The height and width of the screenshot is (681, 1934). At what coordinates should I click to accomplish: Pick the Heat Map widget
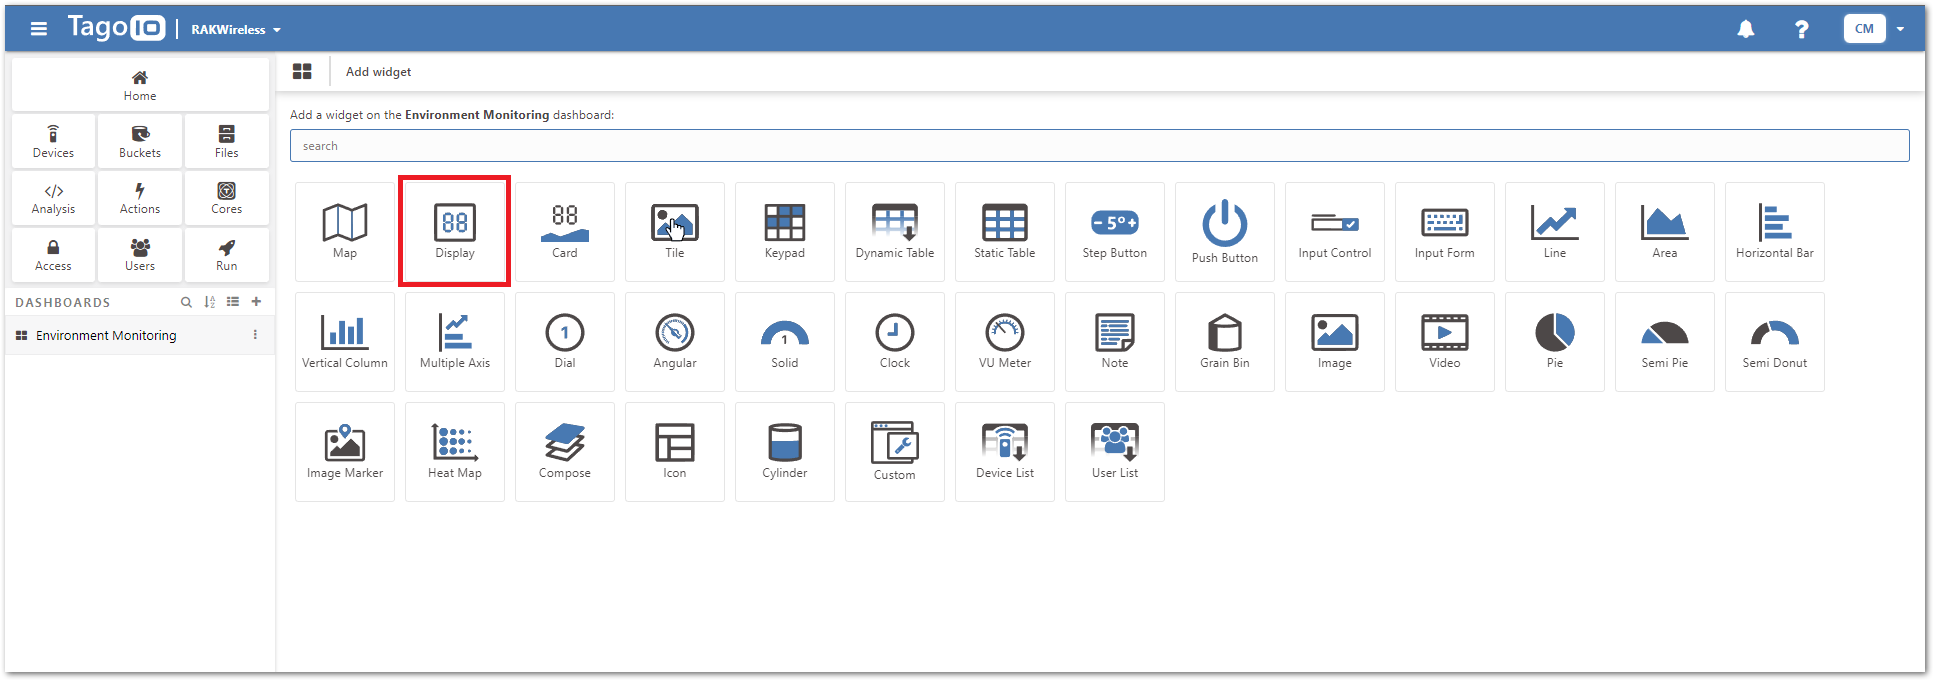point(454,451)
